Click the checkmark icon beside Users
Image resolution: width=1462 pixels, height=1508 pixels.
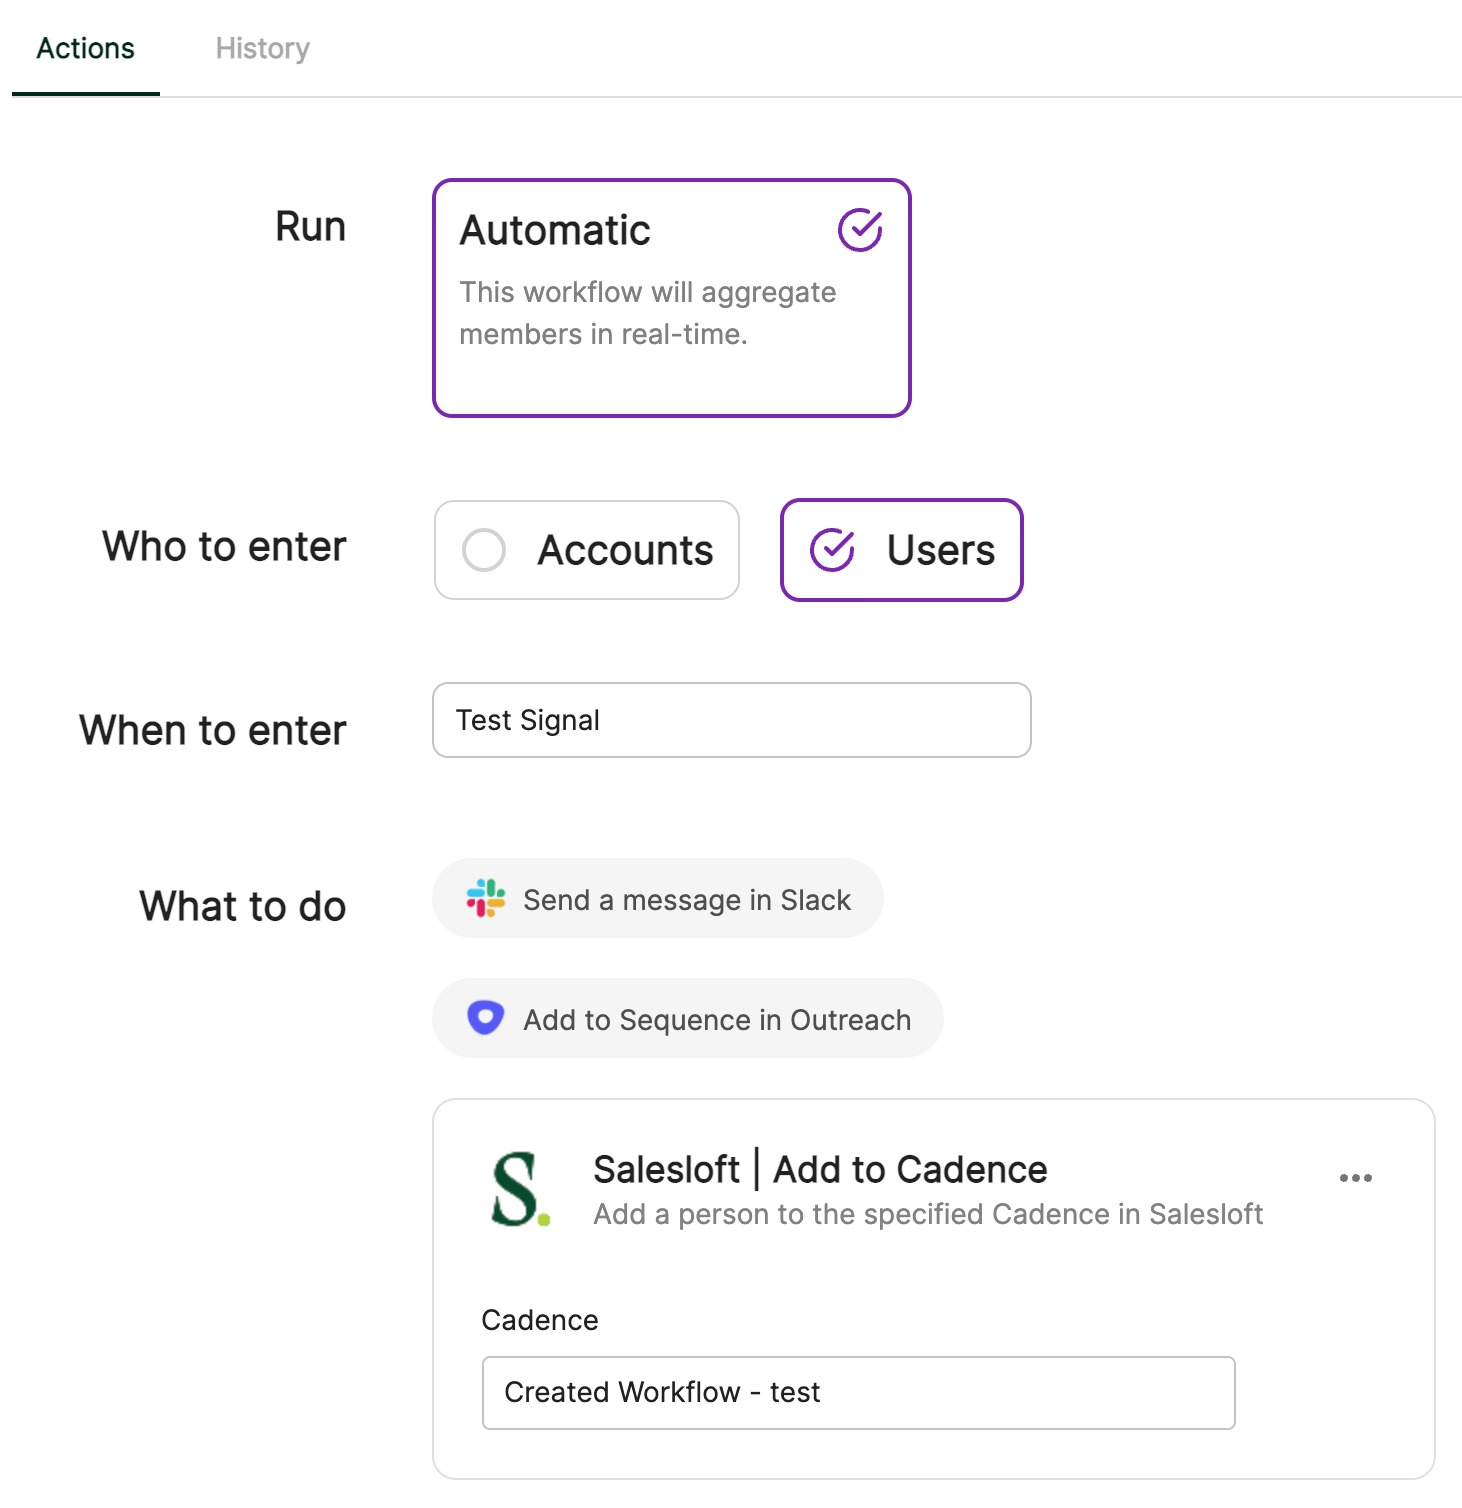point(832,550)
